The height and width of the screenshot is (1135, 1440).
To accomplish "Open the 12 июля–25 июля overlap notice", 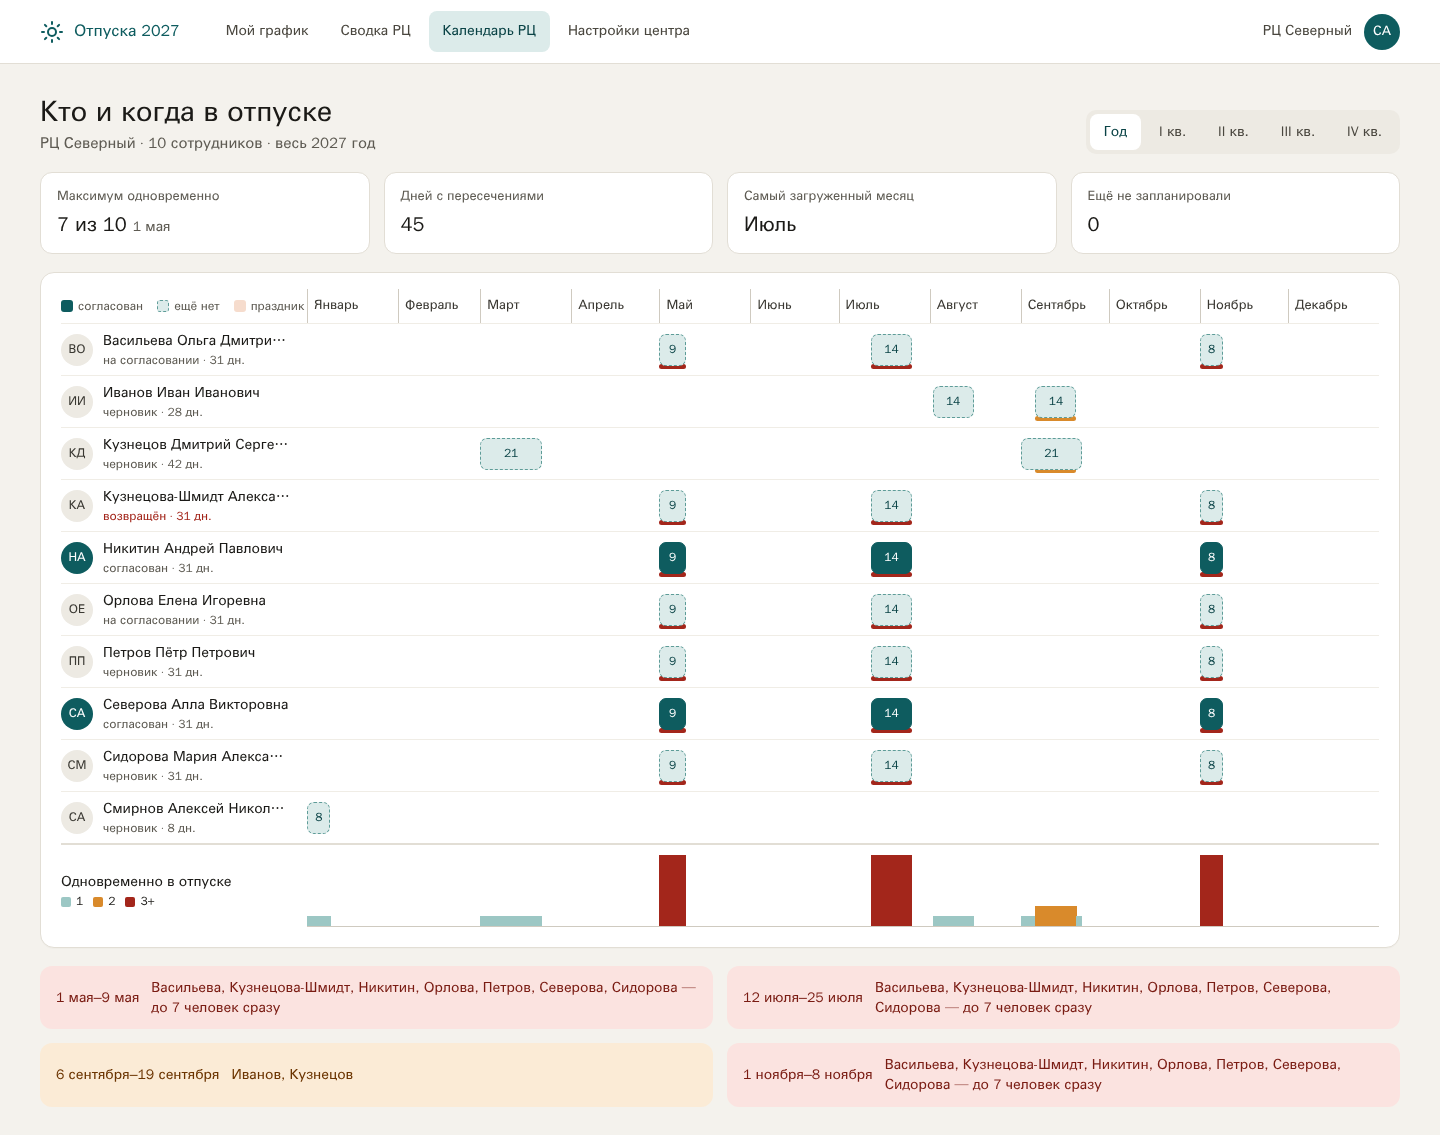I will click(1063, 997).
